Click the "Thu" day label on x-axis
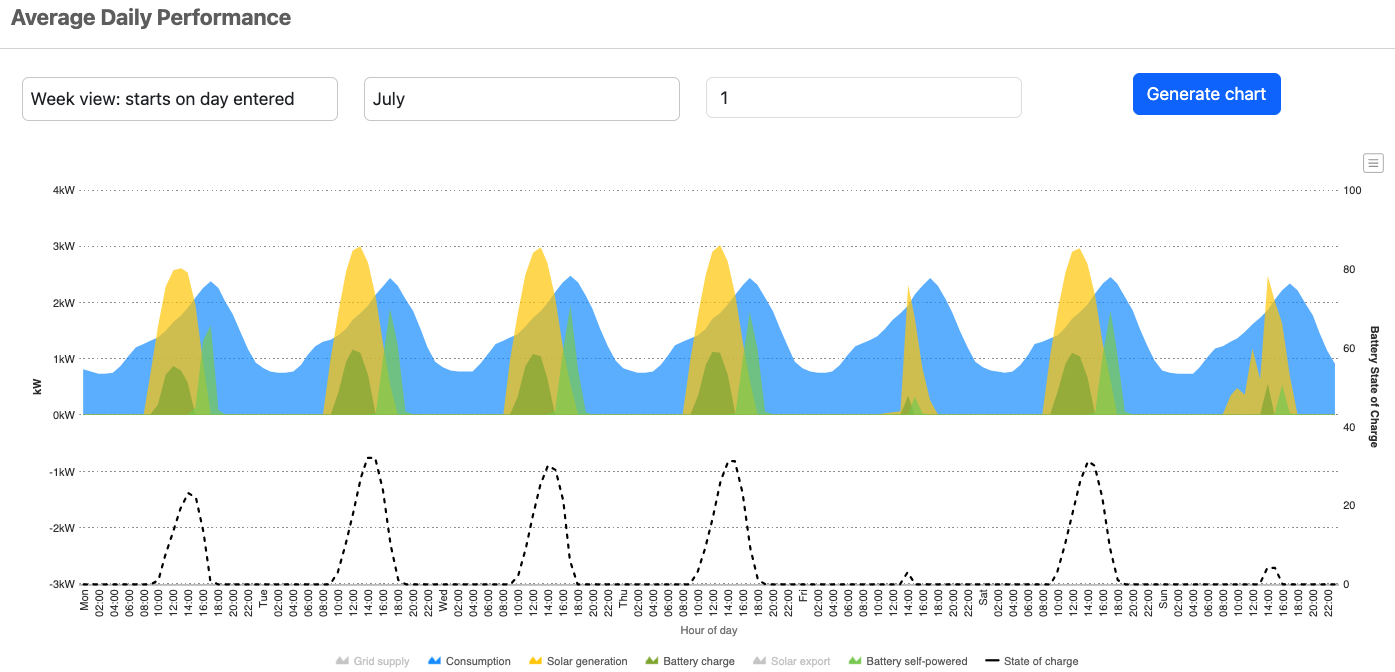This screenshot has height=672, width=1395. point(623,599)
